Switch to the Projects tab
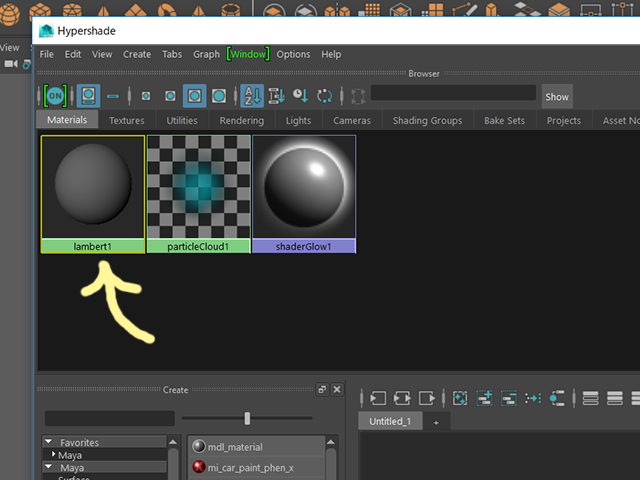 pyautogui.click(x=564, y=120)
